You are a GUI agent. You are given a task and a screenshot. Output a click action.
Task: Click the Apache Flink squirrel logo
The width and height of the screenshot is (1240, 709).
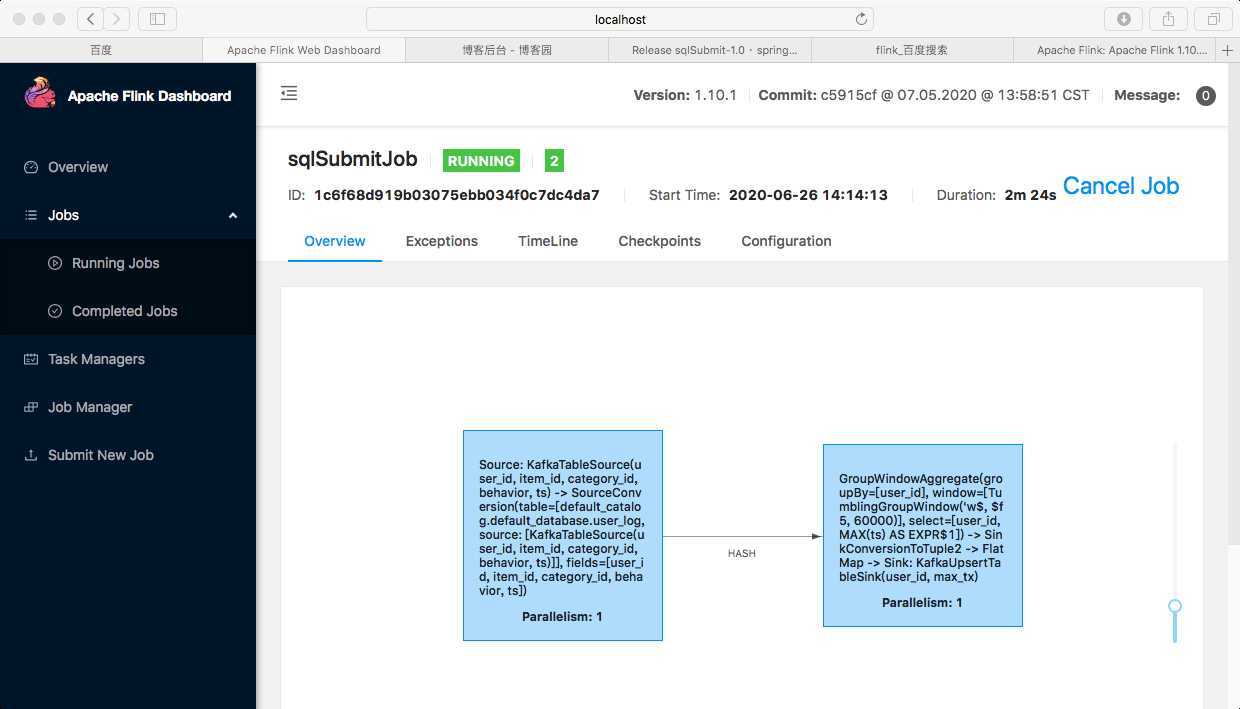(40, 94)
